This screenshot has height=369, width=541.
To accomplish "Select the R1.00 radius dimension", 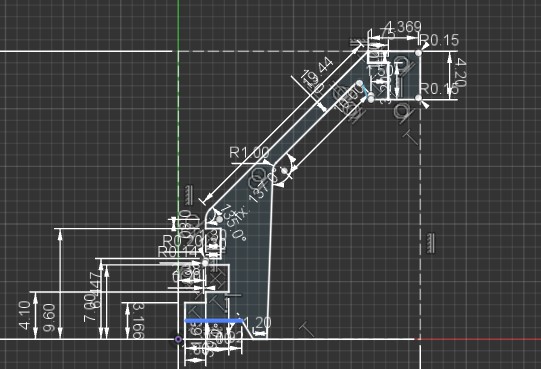I will point(249,152).
